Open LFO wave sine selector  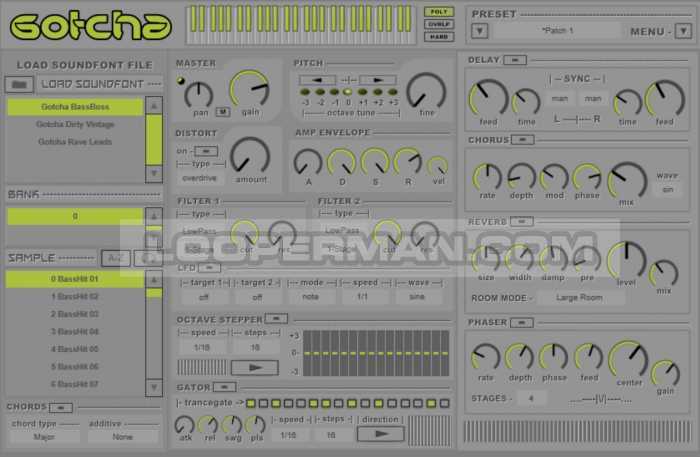(417, 297)
